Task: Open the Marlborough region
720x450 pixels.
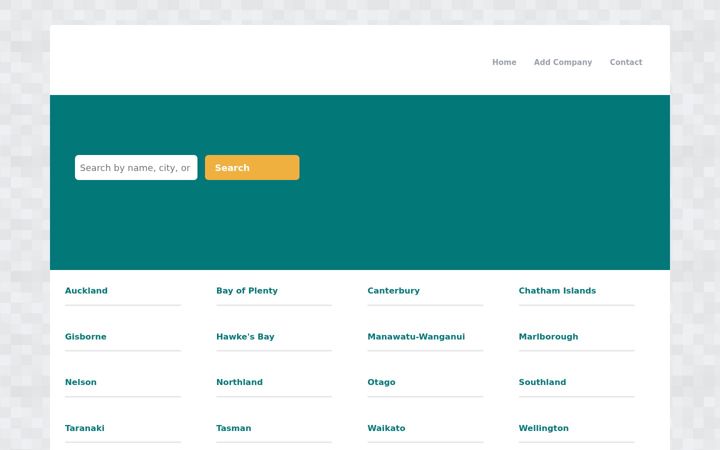Action: pos(548,337)
